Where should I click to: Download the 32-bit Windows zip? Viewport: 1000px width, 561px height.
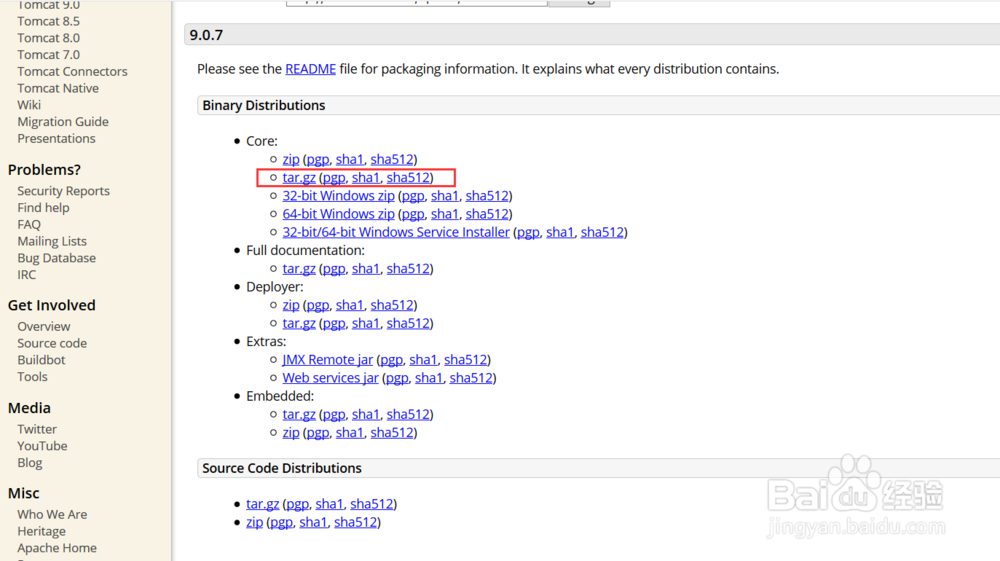(338, 196)
